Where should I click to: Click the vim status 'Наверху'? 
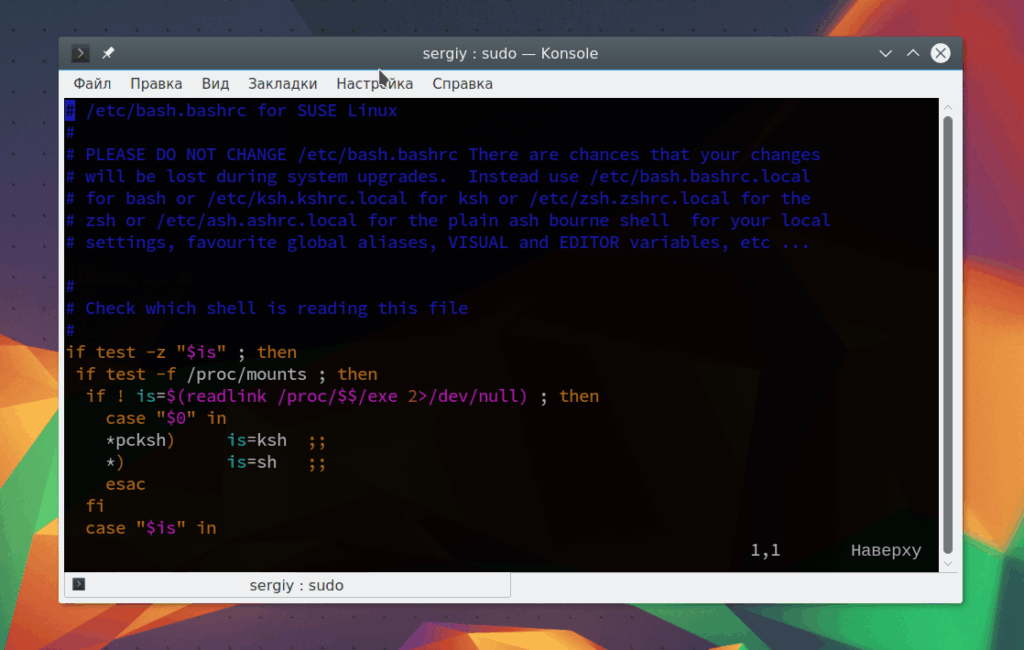point(886,551)
